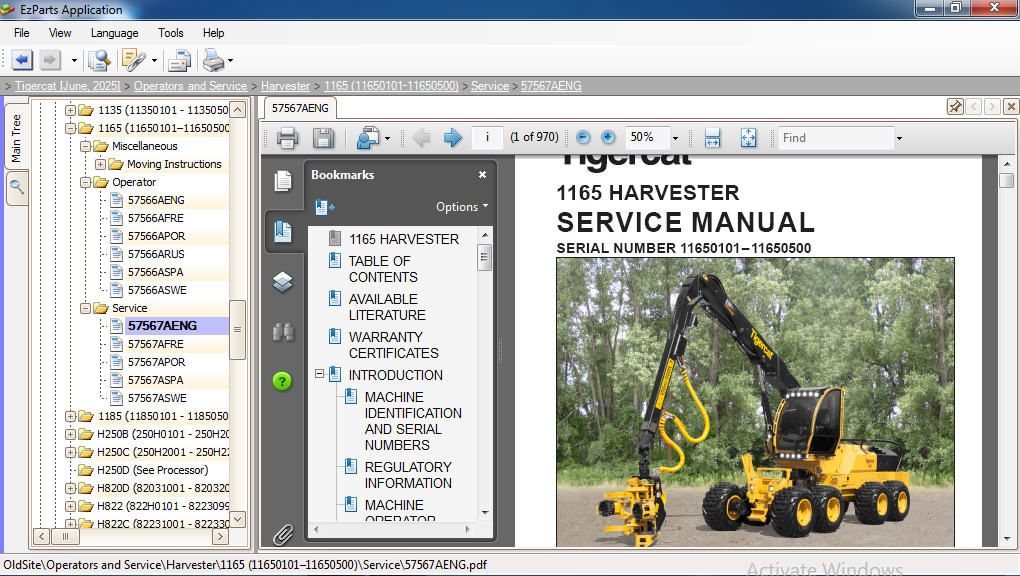
Task: Click the 57567AENG breadcrumb link
Action: pos(551,86)
